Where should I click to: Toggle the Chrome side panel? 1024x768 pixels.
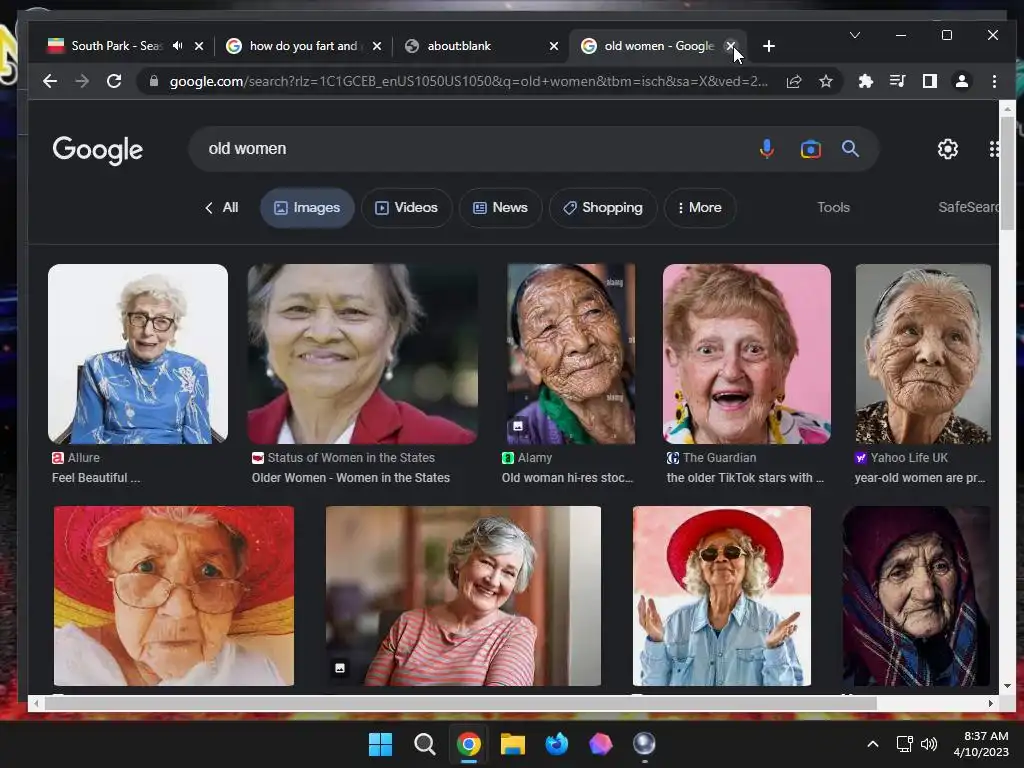click(x=929, y=81)
